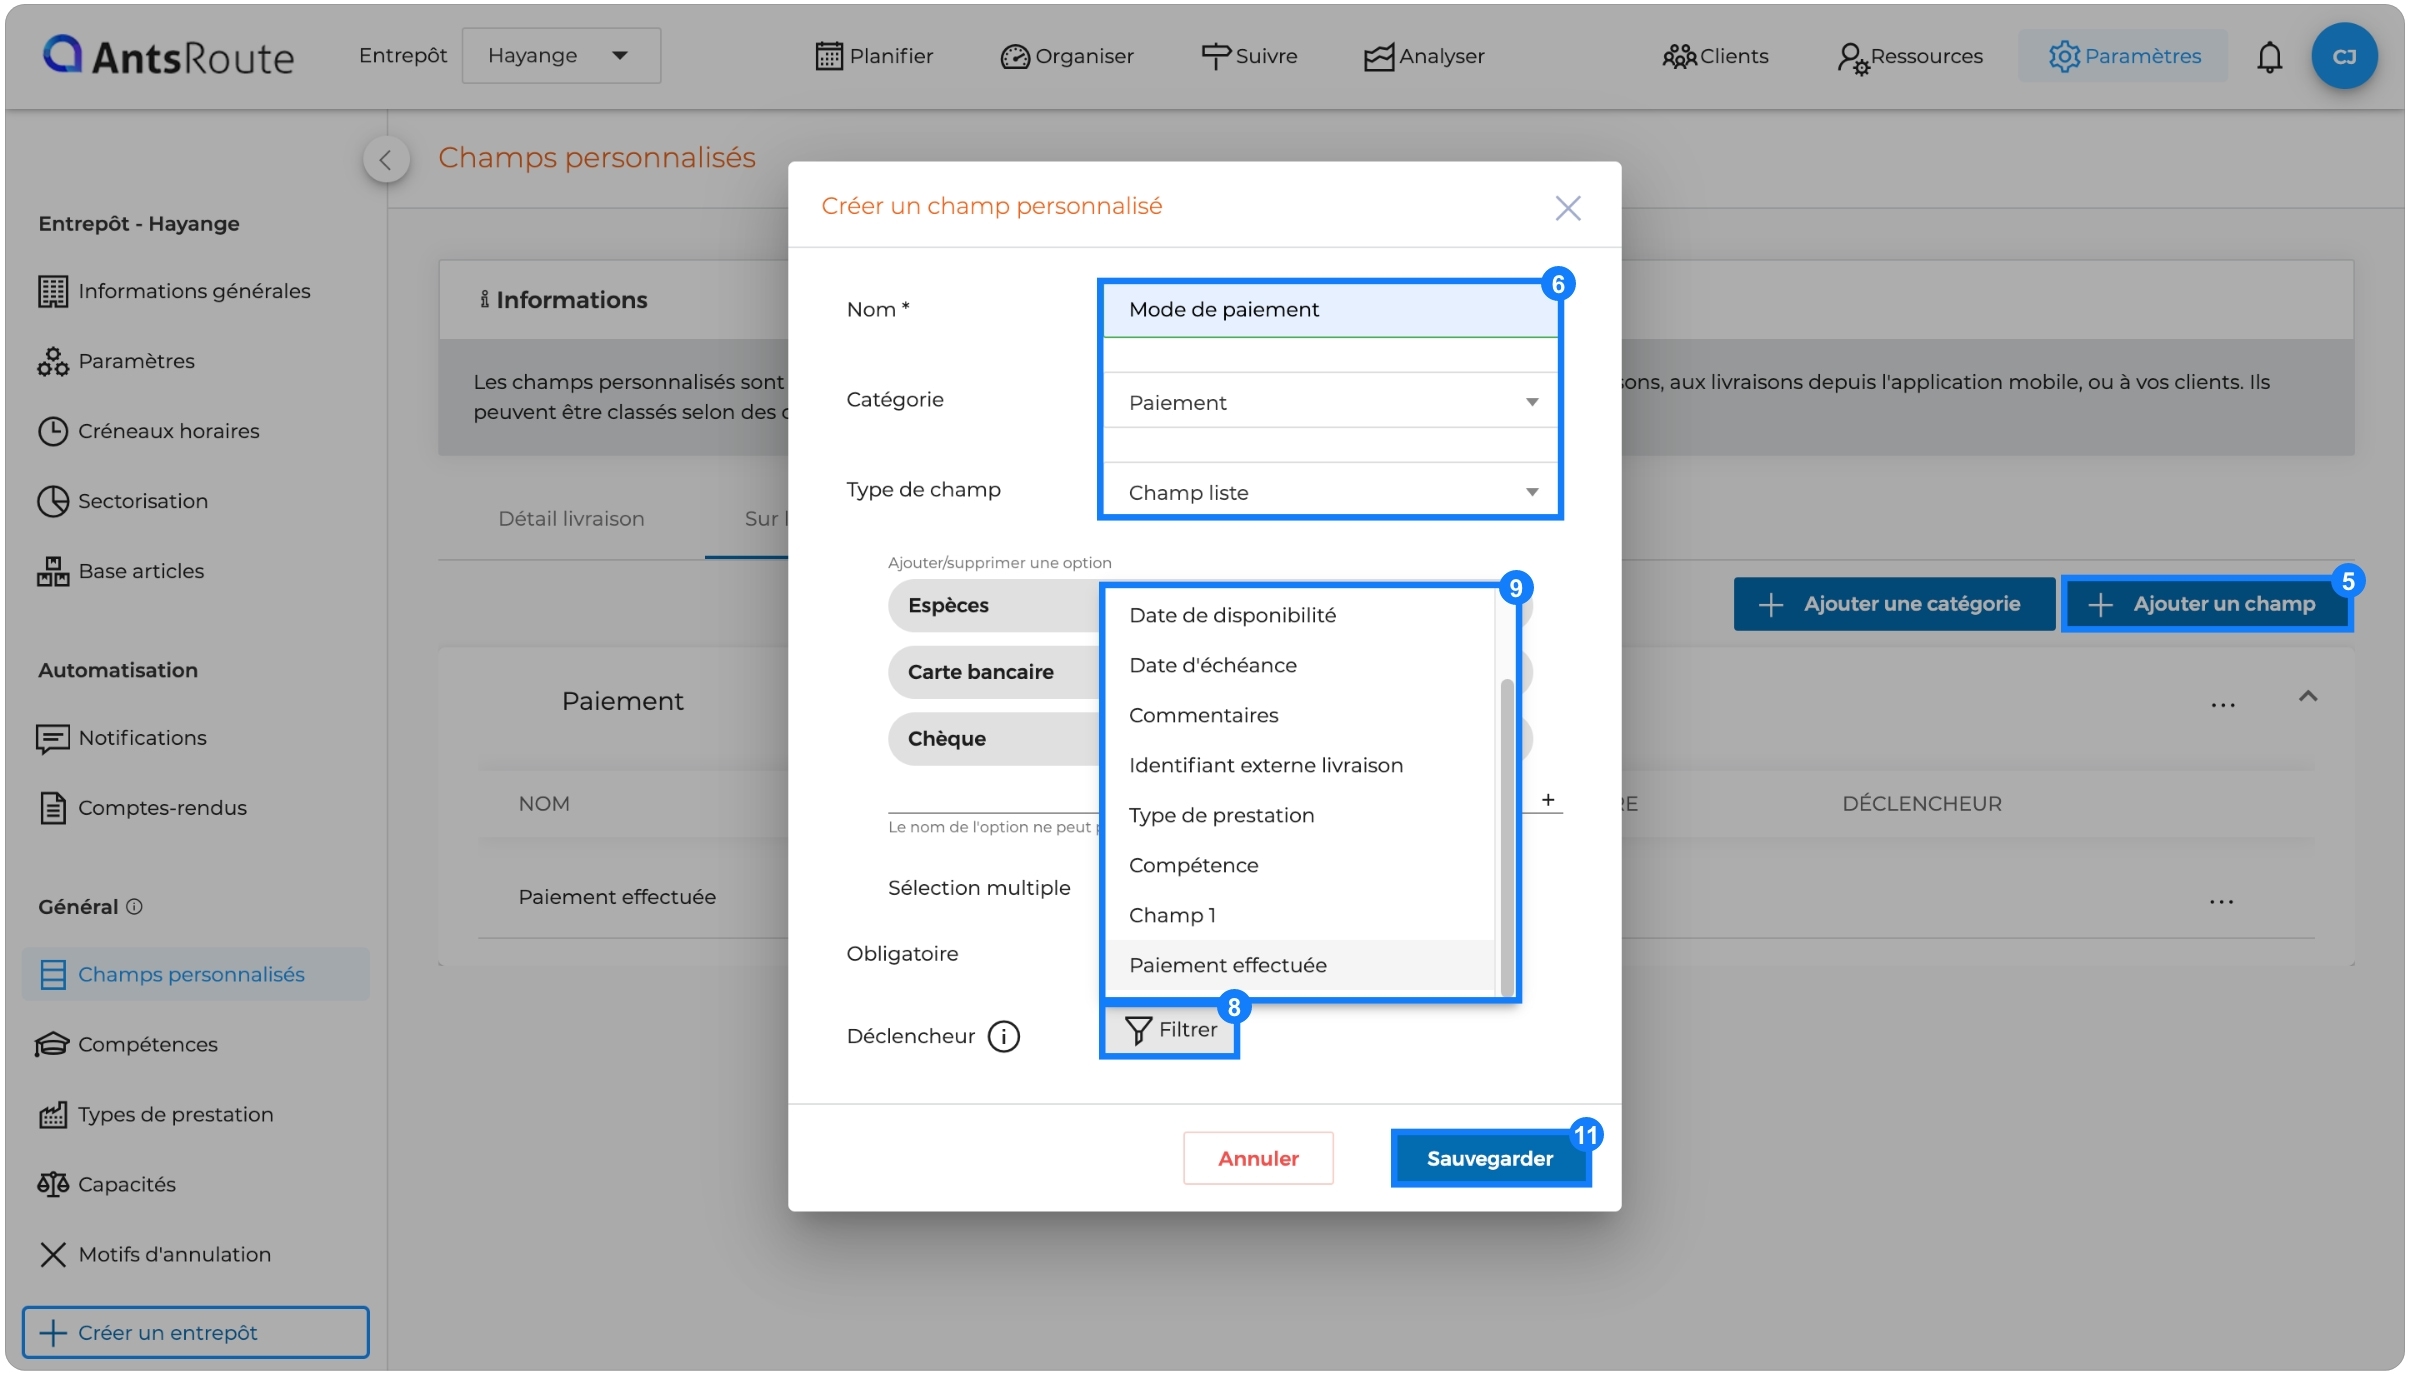Click the Base articles boxes icon
This screenshot has height=1374, width=2409.
click(53, 571)
